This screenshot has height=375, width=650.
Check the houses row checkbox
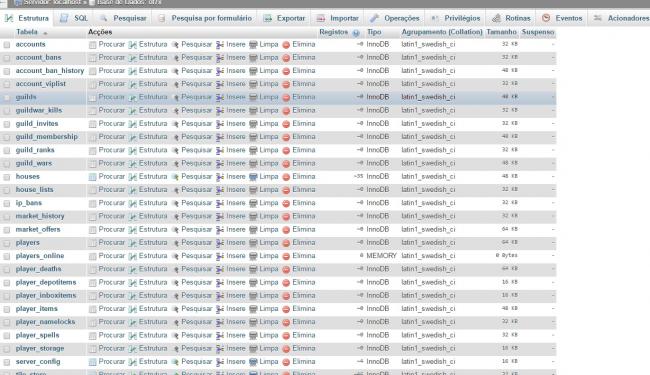coord(7,177)
